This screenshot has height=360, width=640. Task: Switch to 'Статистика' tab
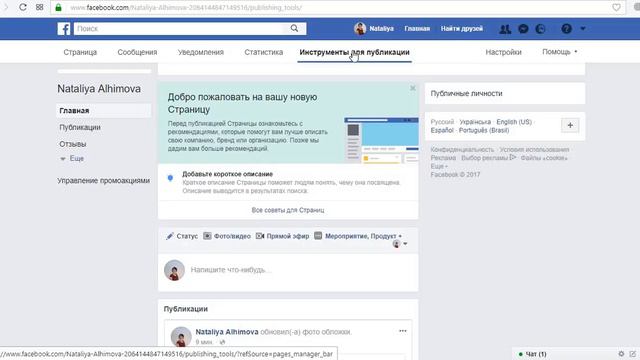[264, 52]
